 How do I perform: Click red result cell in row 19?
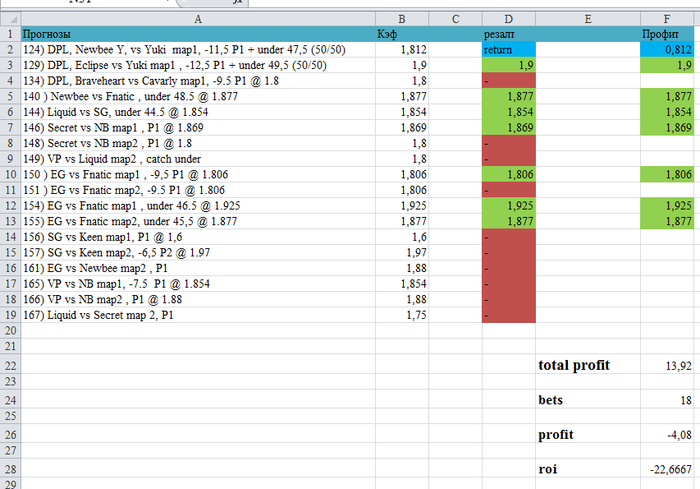click(x=508, y=315)
